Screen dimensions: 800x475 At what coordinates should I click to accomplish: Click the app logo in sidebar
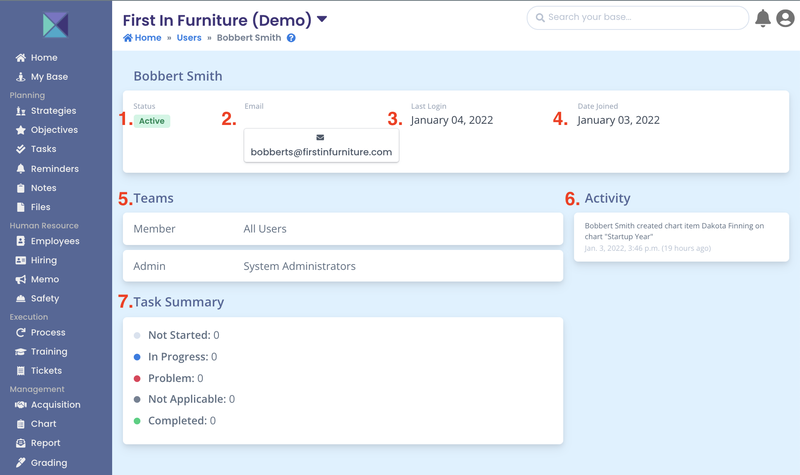(x=56, y=25)
